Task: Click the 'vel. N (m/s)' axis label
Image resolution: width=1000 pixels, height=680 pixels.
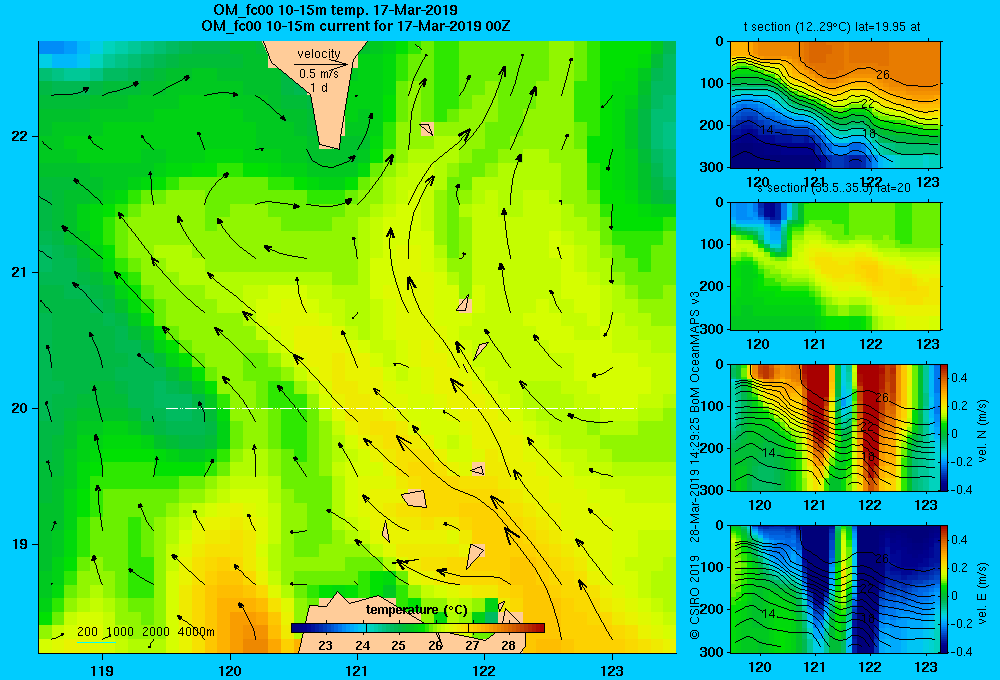Action: [982, 431]
